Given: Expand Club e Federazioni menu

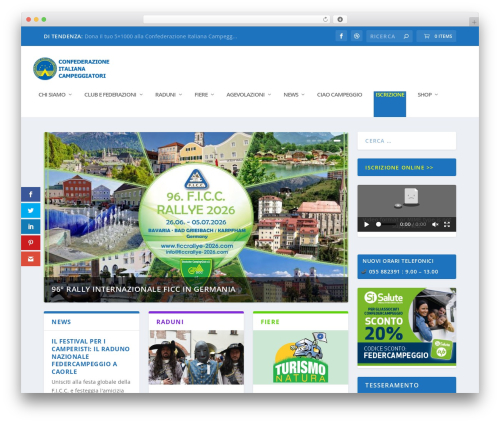Looking at the screenshot, I should pyautogui.click(x=113, y=95).
